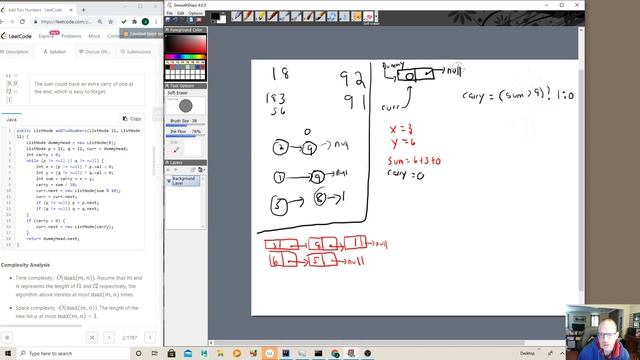This screenshot has height=360, width=640.
Task: Click the taskbar search box
Action: point(73,353)
